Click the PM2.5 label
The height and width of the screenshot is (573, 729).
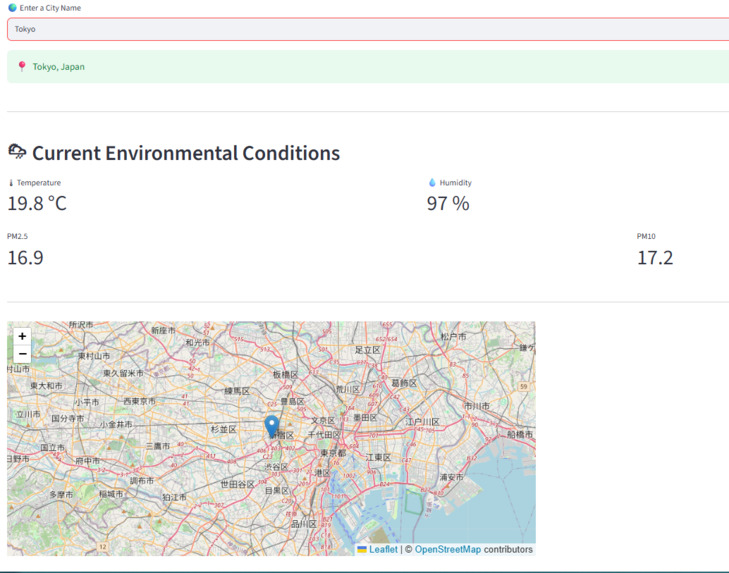(x=17, y=236)
